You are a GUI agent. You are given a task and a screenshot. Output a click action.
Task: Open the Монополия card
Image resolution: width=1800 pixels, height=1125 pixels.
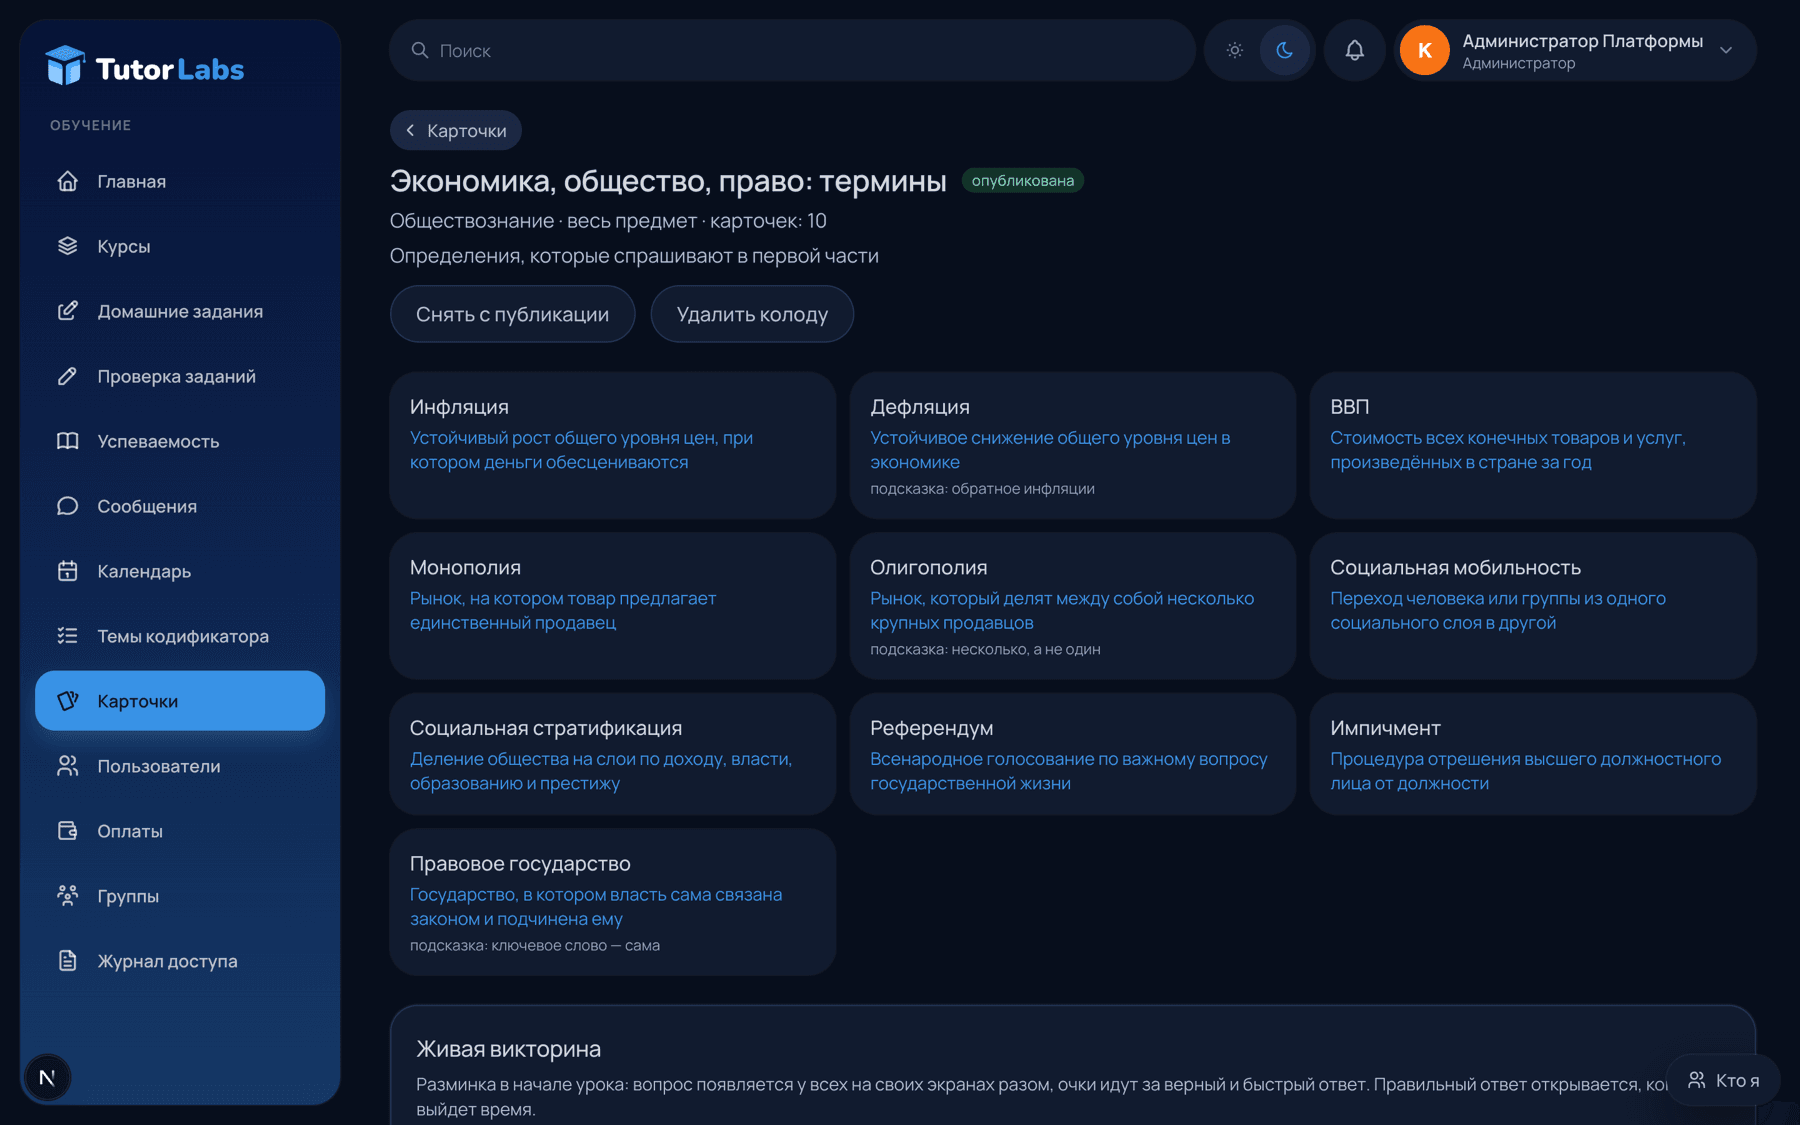[x=613, y=606]
